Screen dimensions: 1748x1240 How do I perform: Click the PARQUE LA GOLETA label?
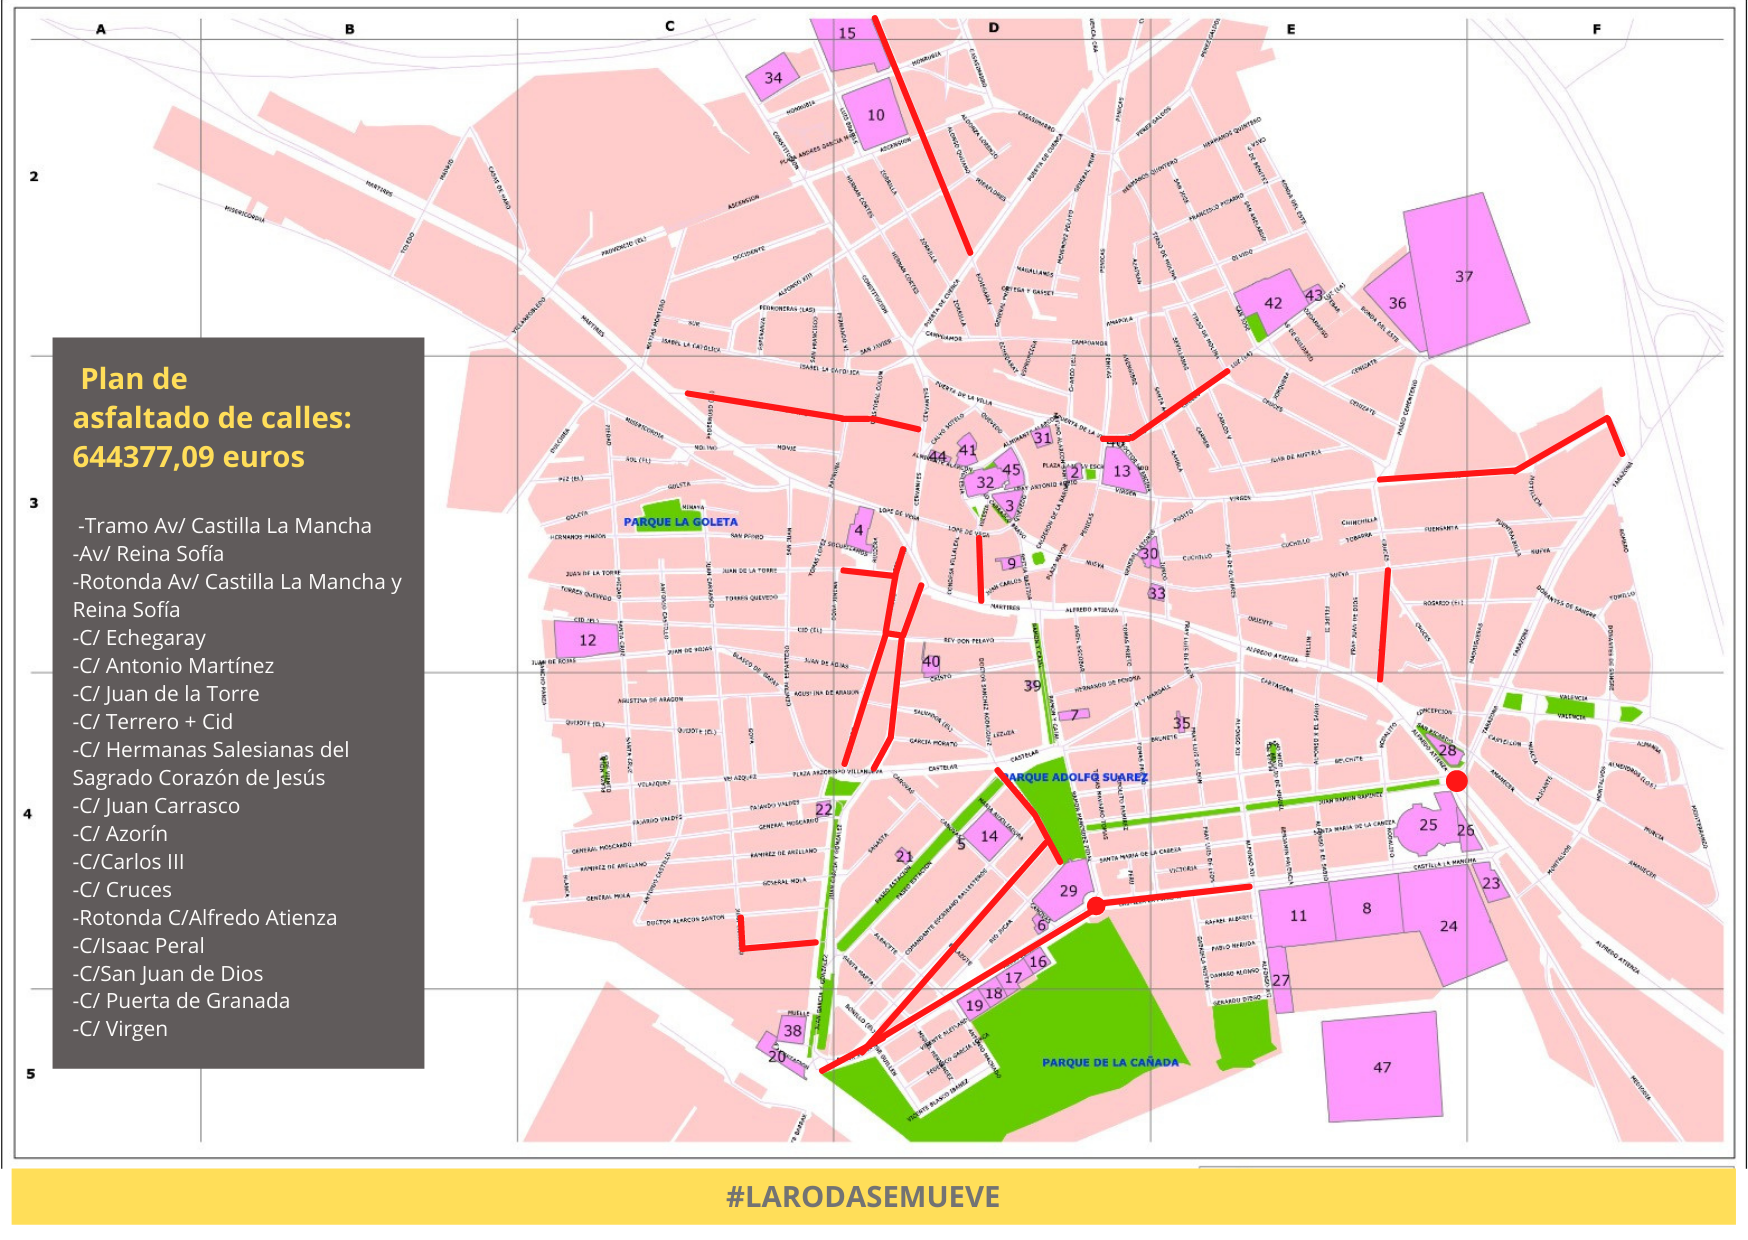(x=680, y=522)
